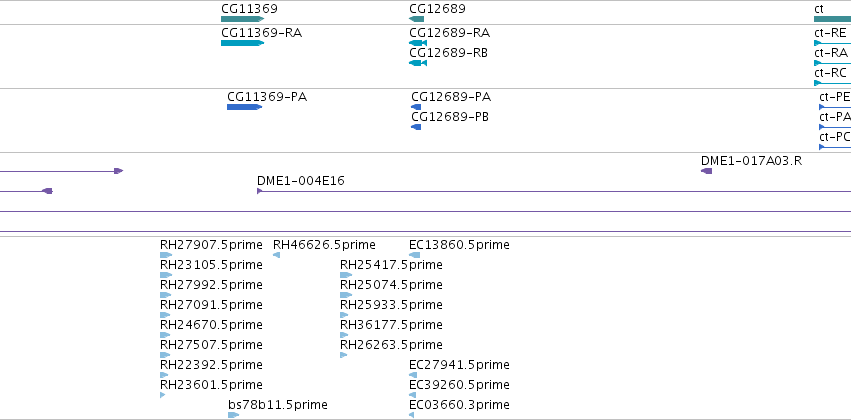The image size is (851, 420).
Task: Click the bs78b11.5prime EST arrow
Action: click(233, 415)
